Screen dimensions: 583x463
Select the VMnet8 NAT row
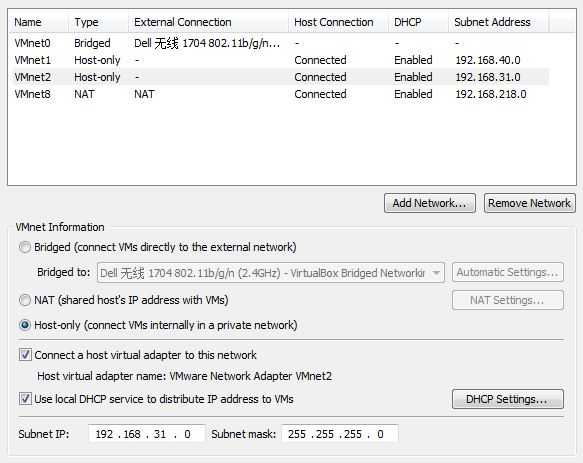click(281, 94)
